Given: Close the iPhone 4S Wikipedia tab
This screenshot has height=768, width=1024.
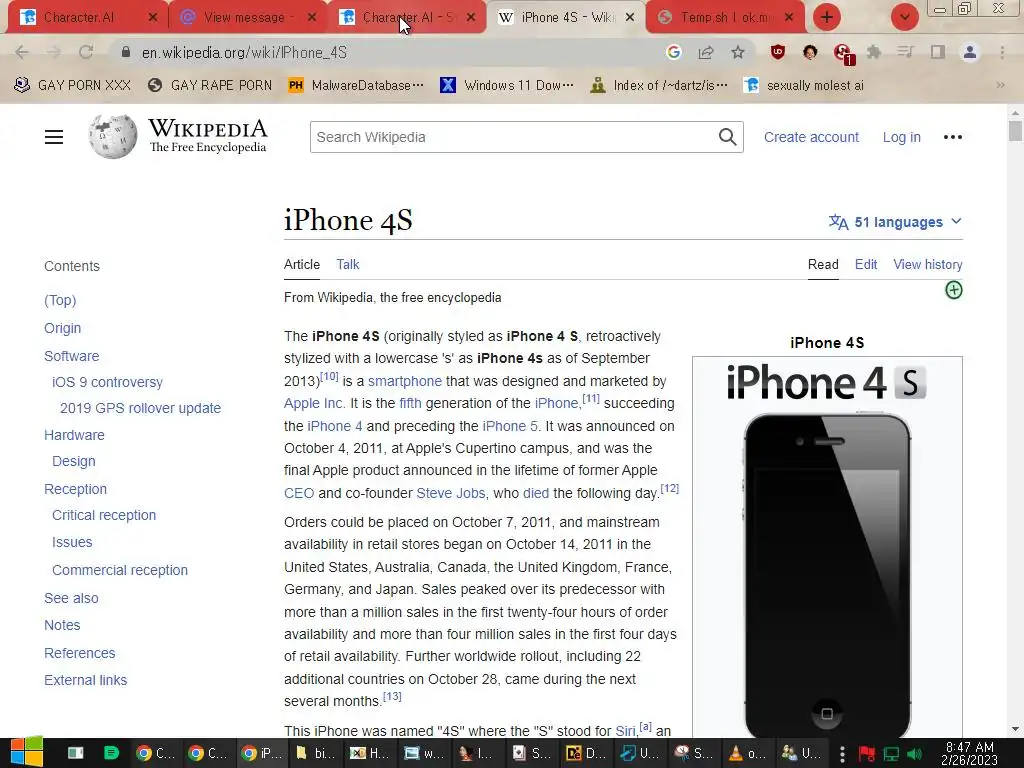Looking at the screenshot, I should (x=630, y=17).
